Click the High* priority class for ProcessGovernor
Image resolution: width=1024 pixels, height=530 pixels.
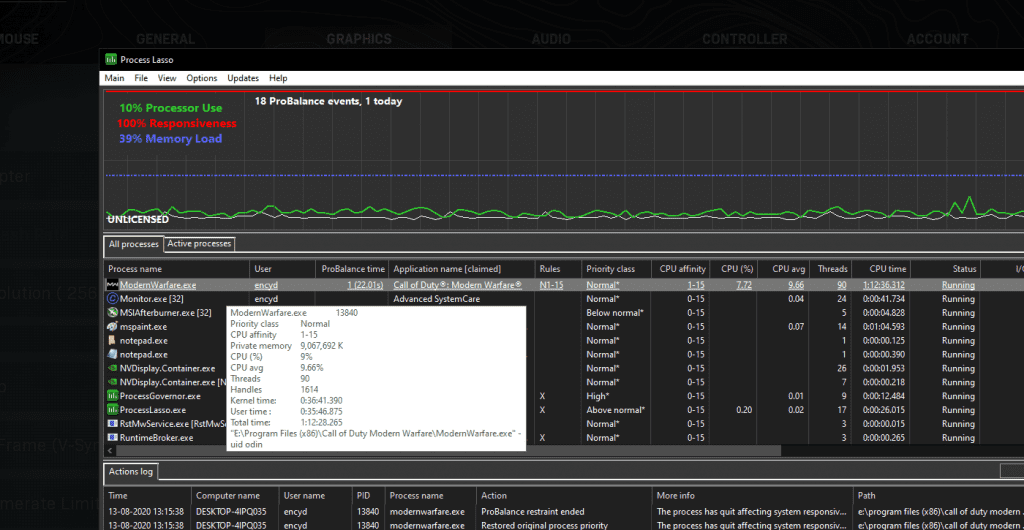click(598, 396)
